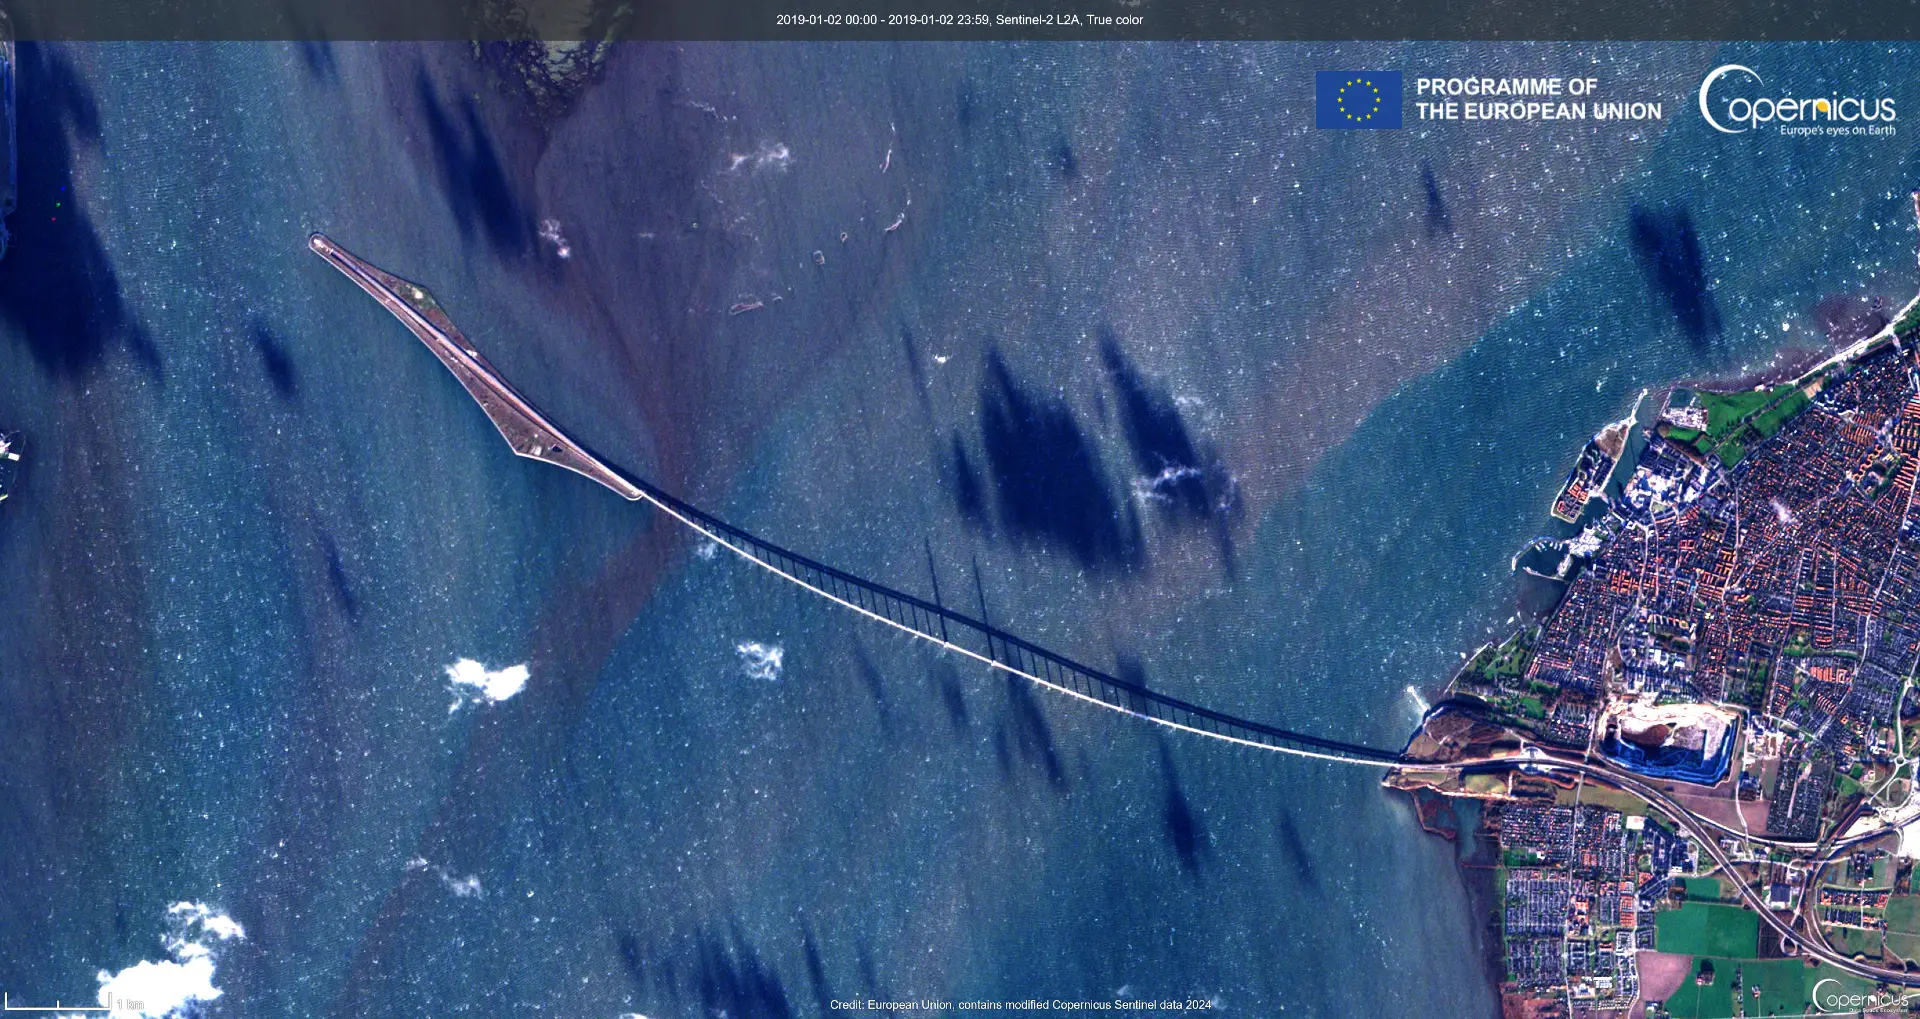Click the European Union credit line text
This screenshot has width=1920, height=1019.
click(1020, 1005)
